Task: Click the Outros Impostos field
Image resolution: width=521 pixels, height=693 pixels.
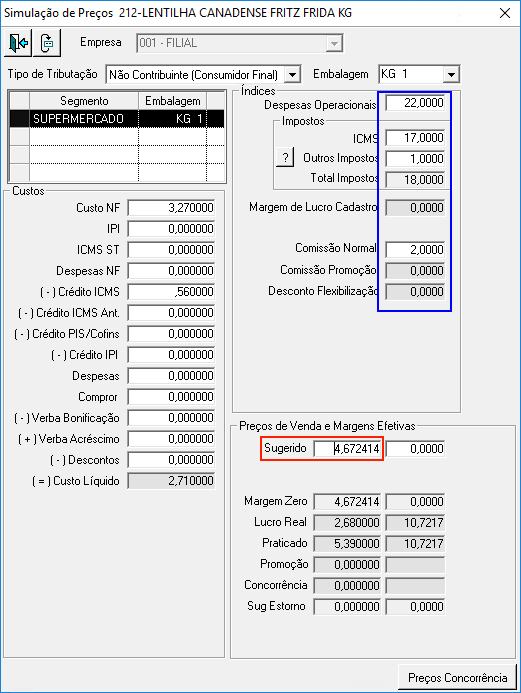Action: click(415, 159)
